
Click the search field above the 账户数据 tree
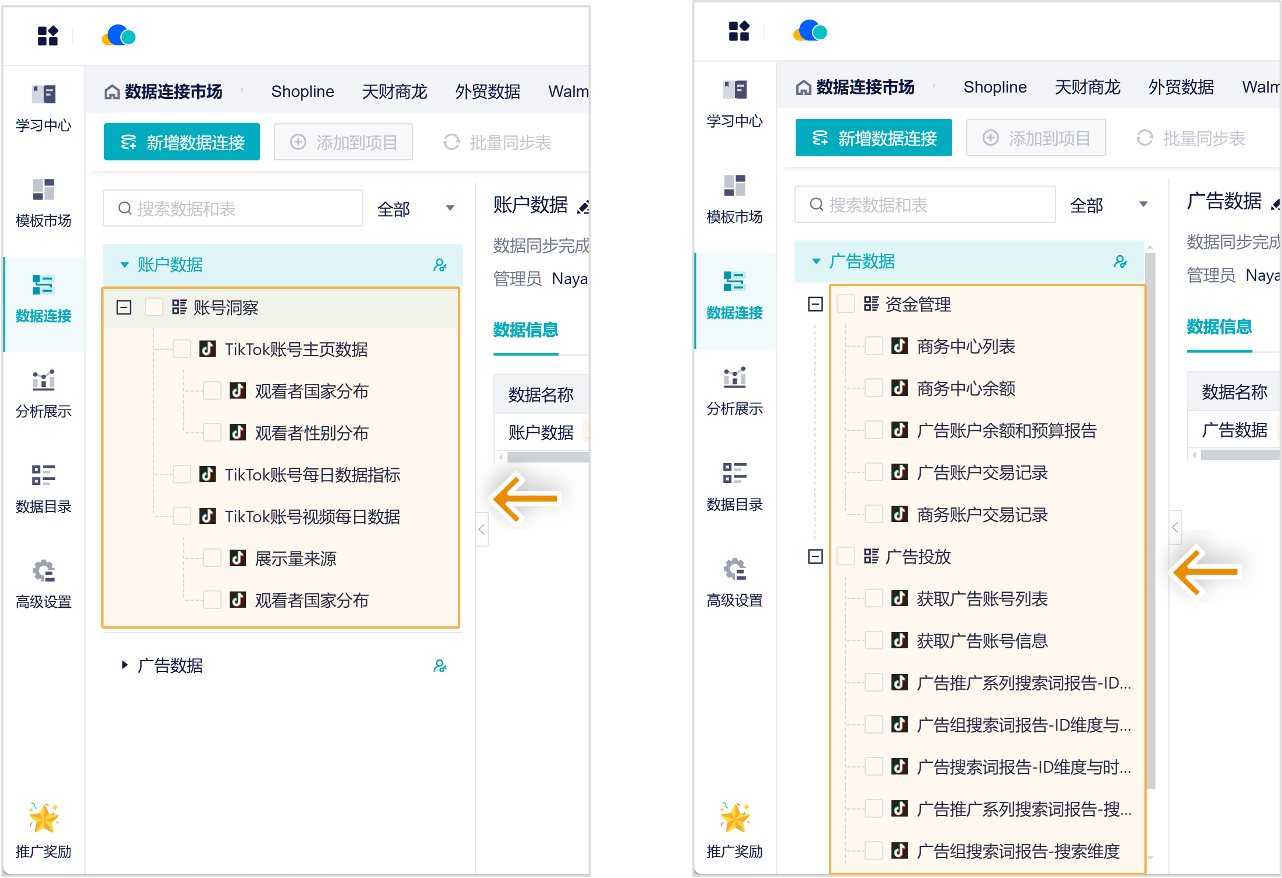pos(235,209)
